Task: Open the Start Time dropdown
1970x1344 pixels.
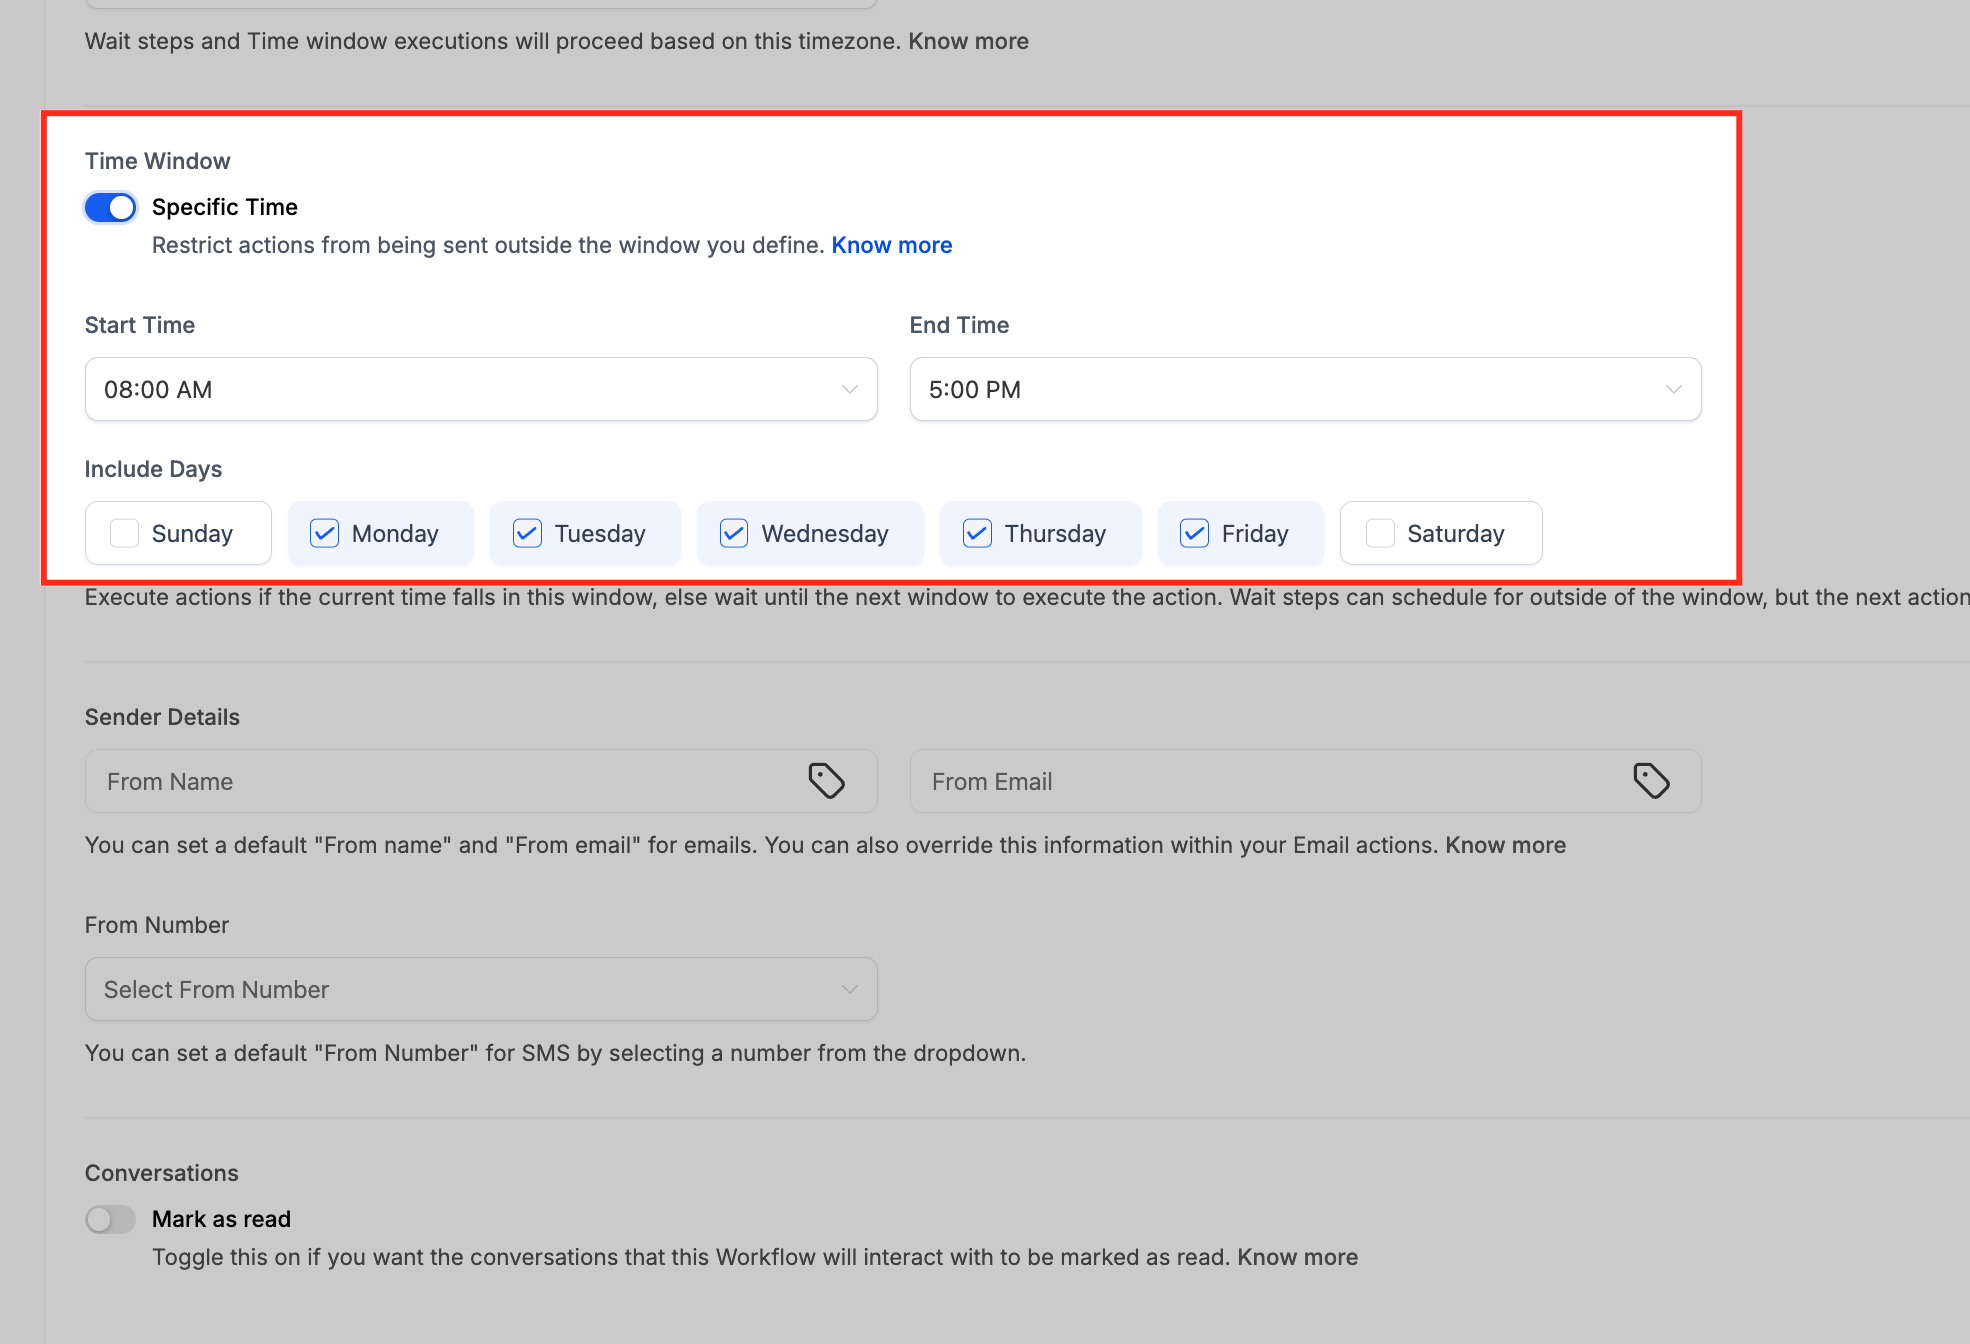Action: (x=481, y=389)
